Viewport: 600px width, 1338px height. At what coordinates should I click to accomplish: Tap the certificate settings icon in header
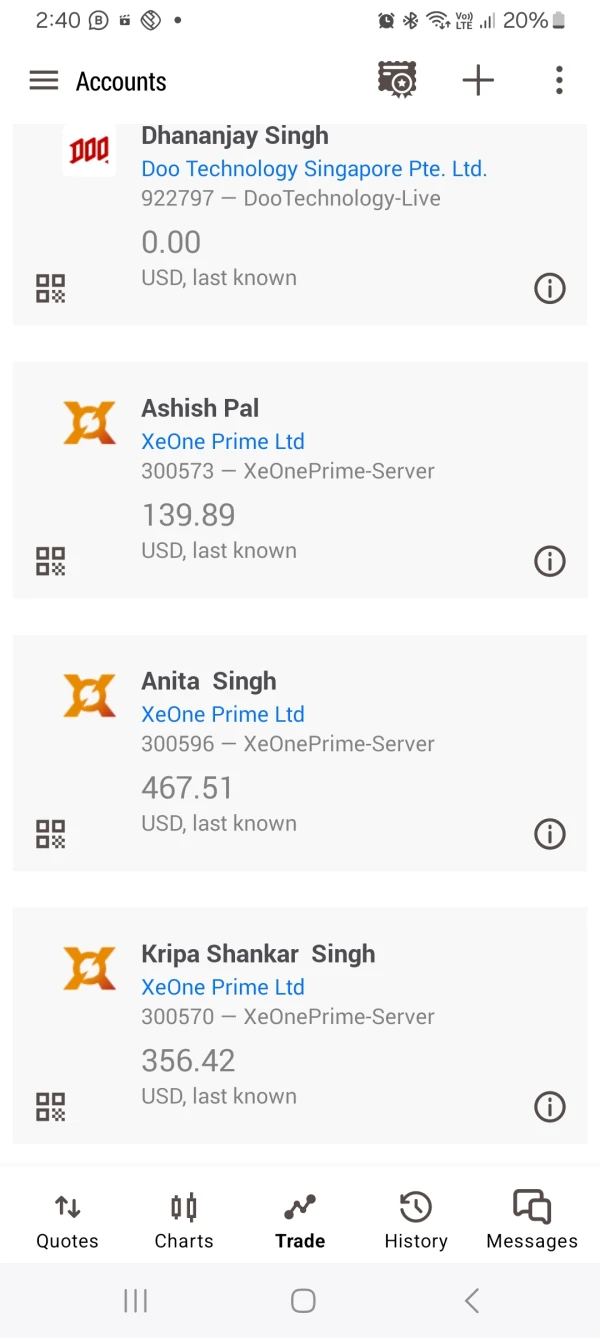pos(397,80)
